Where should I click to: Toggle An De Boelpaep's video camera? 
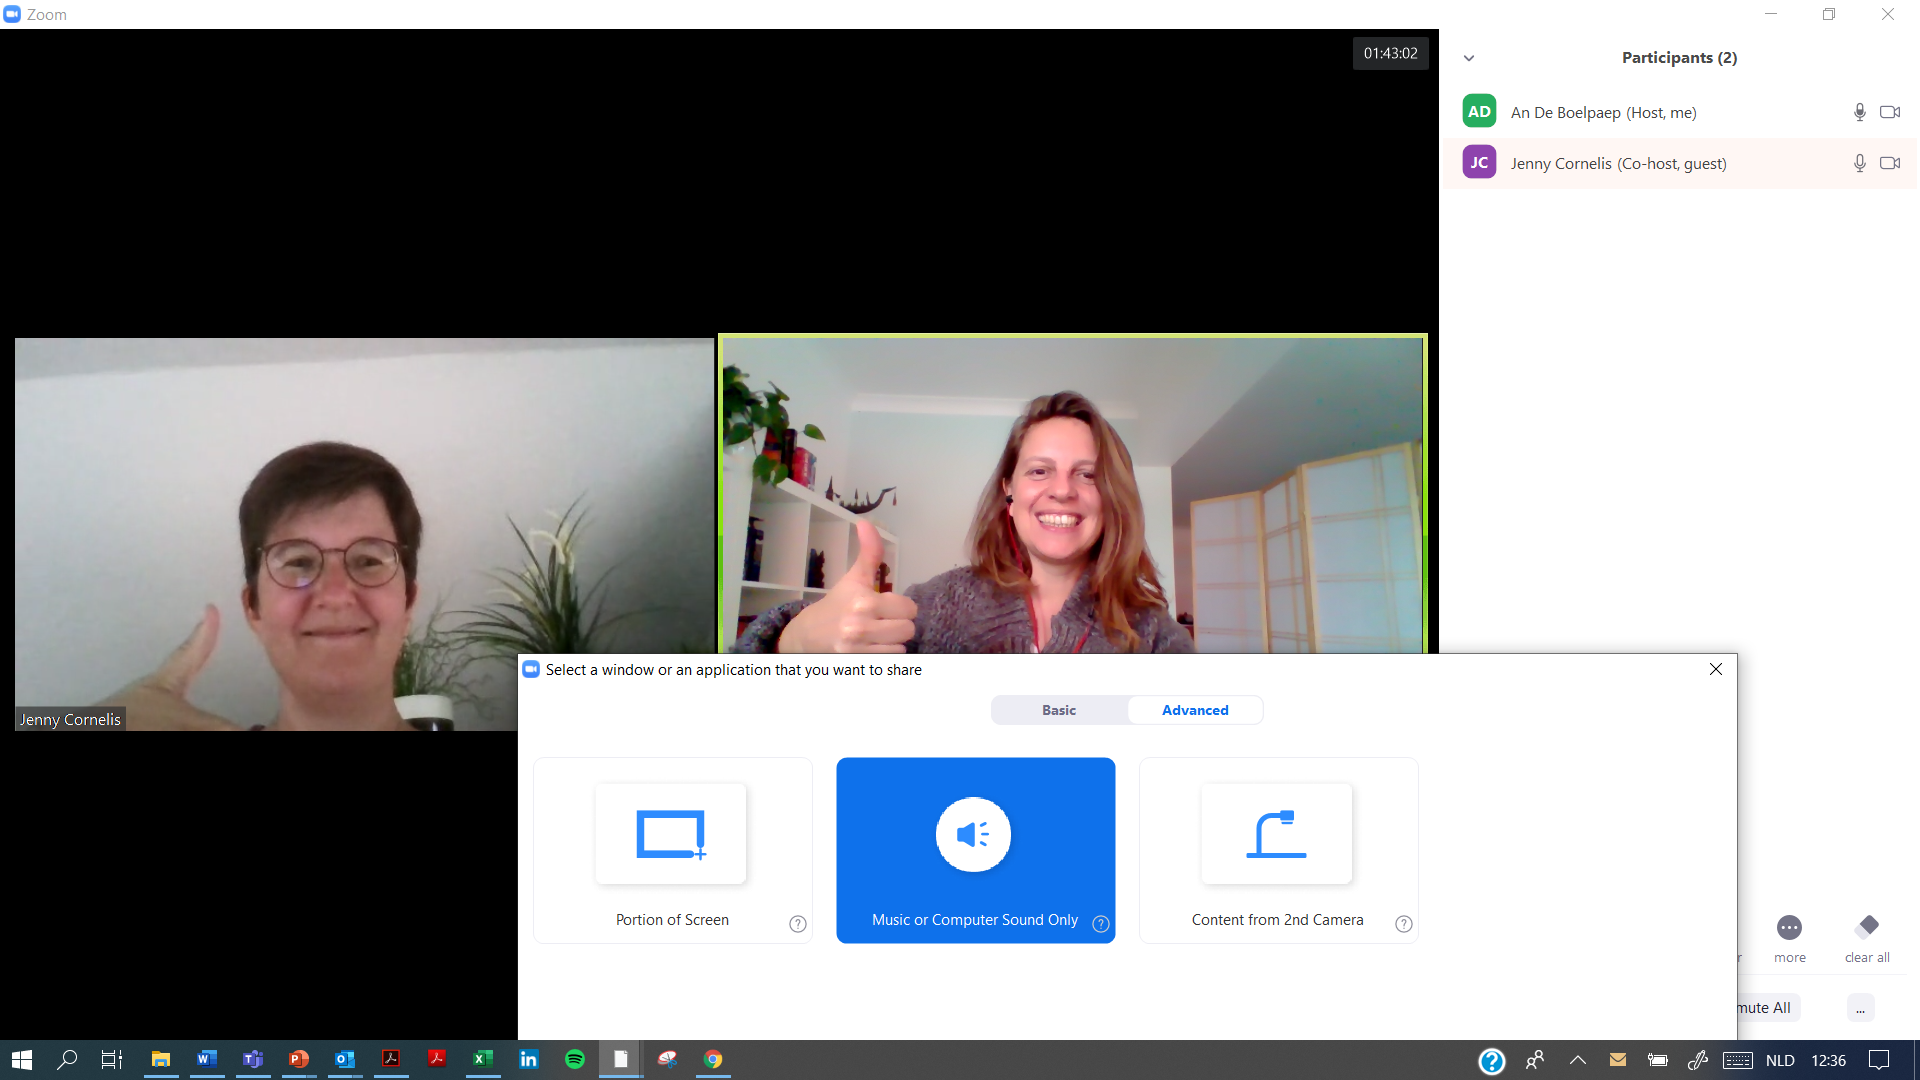coord(1890,112)
